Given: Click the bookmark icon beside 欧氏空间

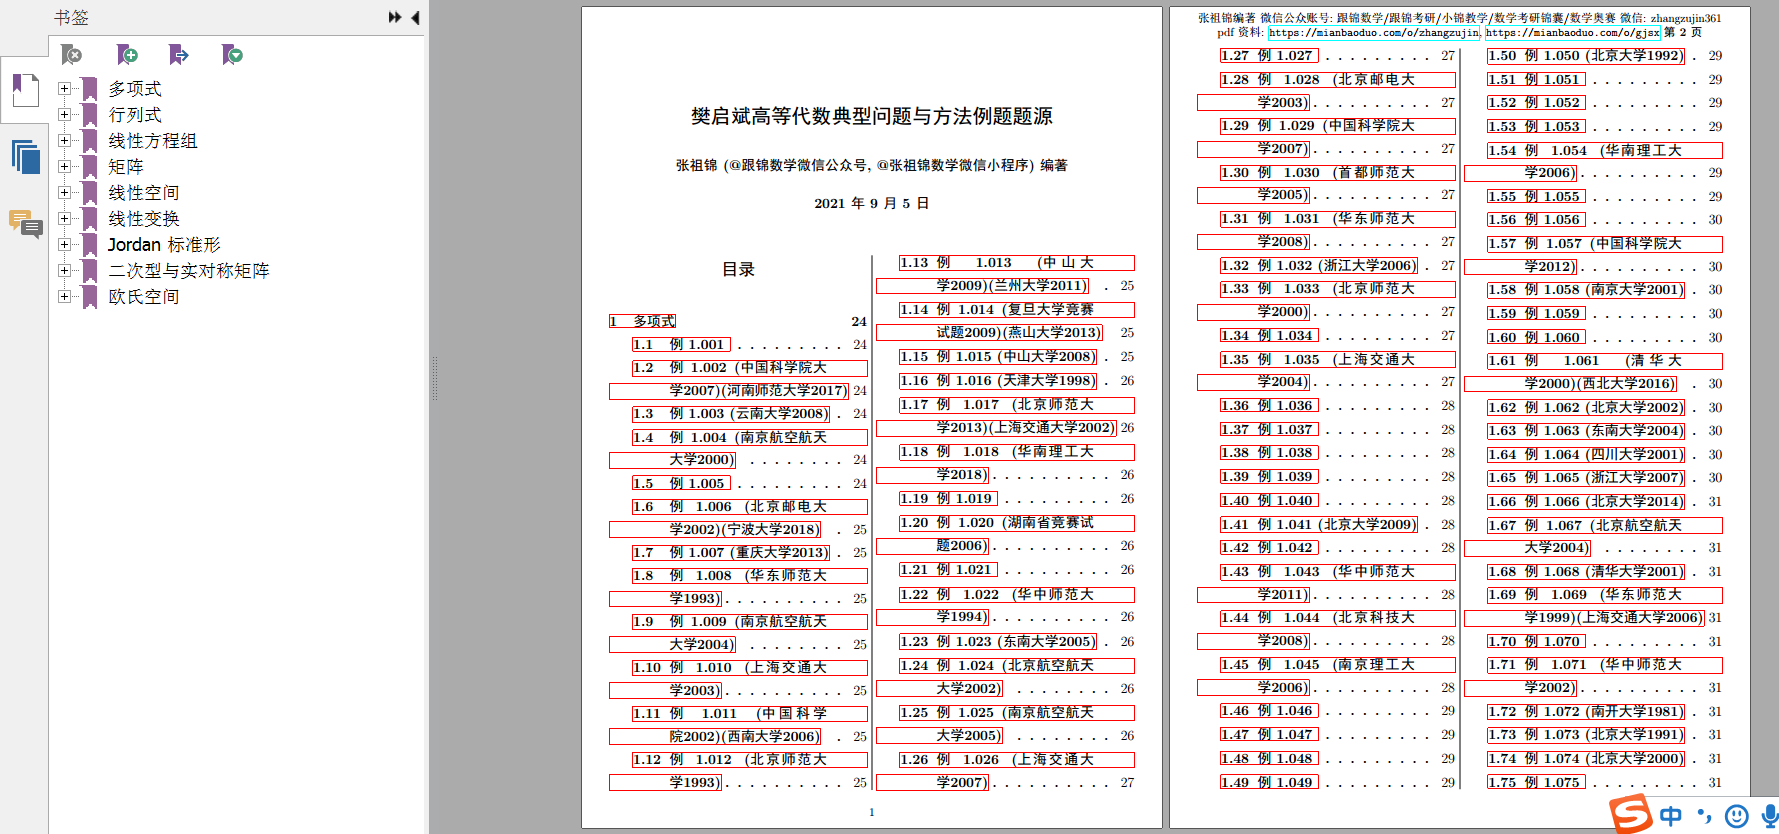Looking at the screenshot, I should [90, 297].
